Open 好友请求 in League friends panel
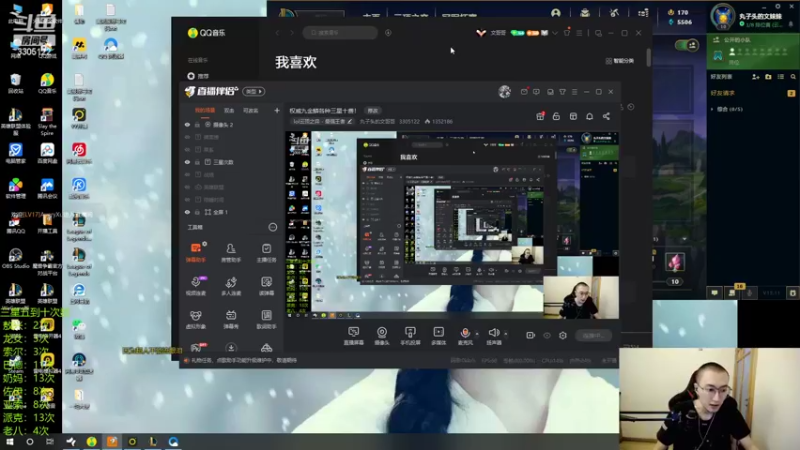Image resolution: width=800 pixels, height=450 pixels. coord(722,93)
